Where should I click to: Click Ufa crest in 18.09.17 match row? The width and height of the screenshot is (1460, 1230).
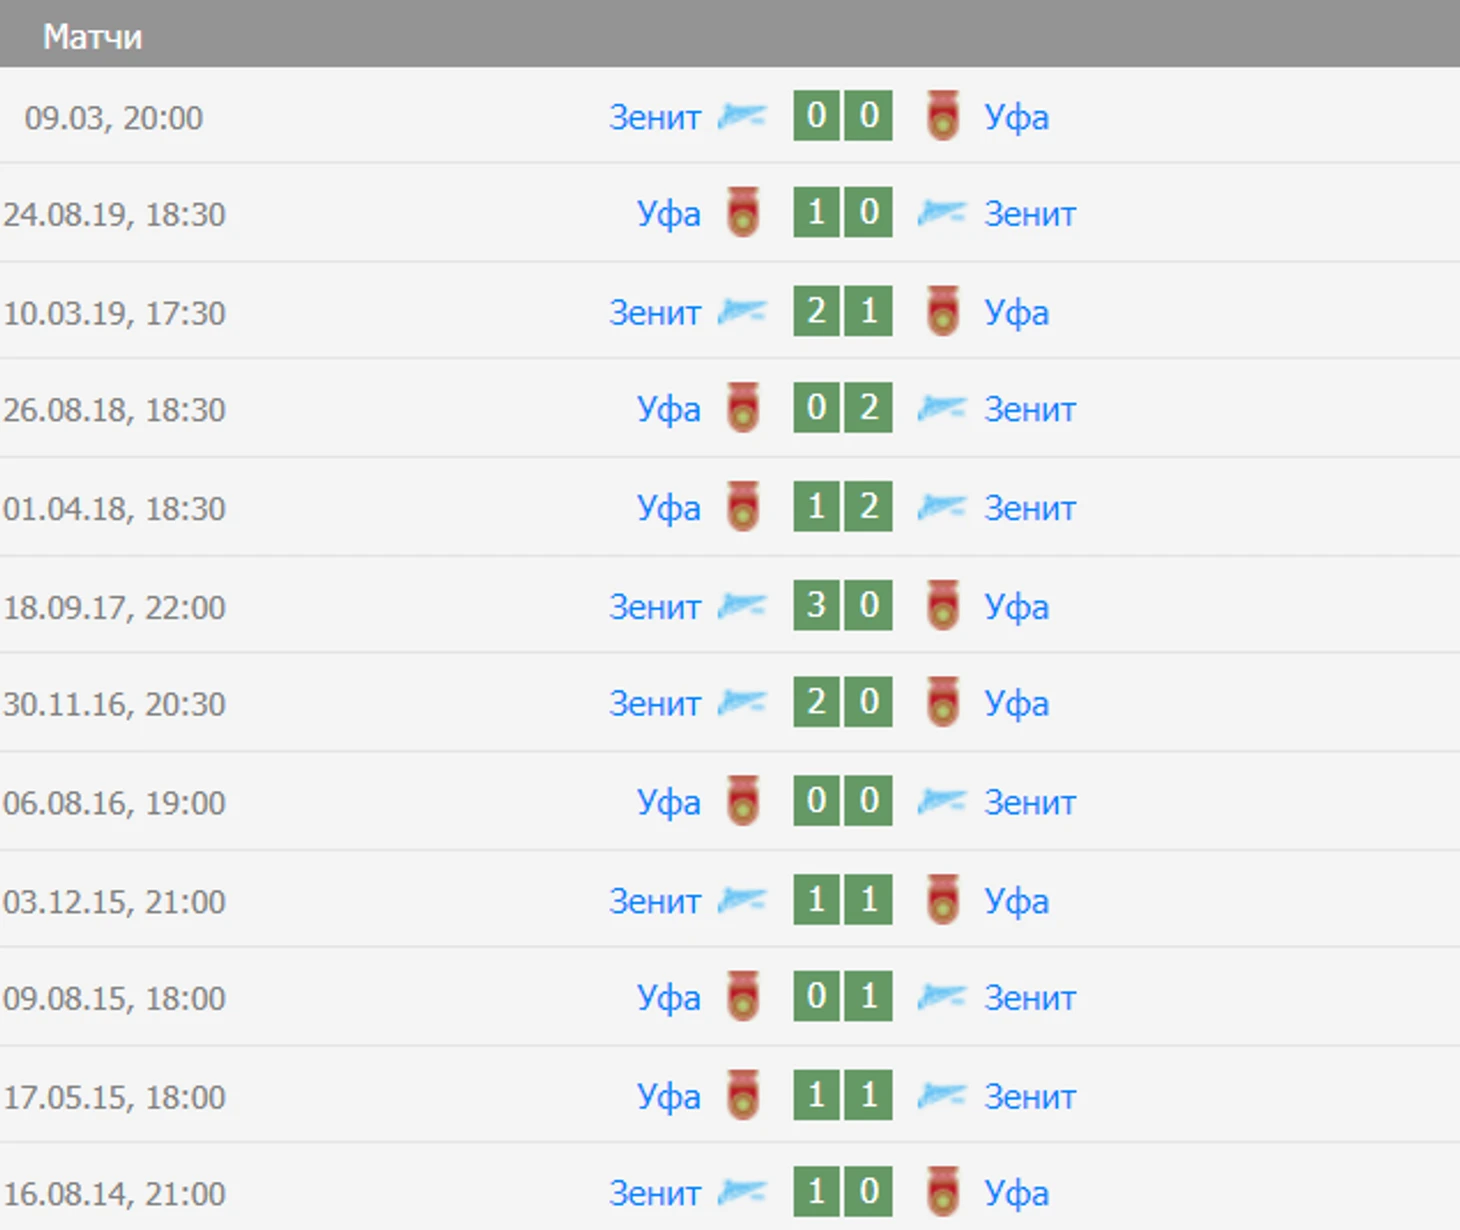pyautogui.click(x=942, y=605)
